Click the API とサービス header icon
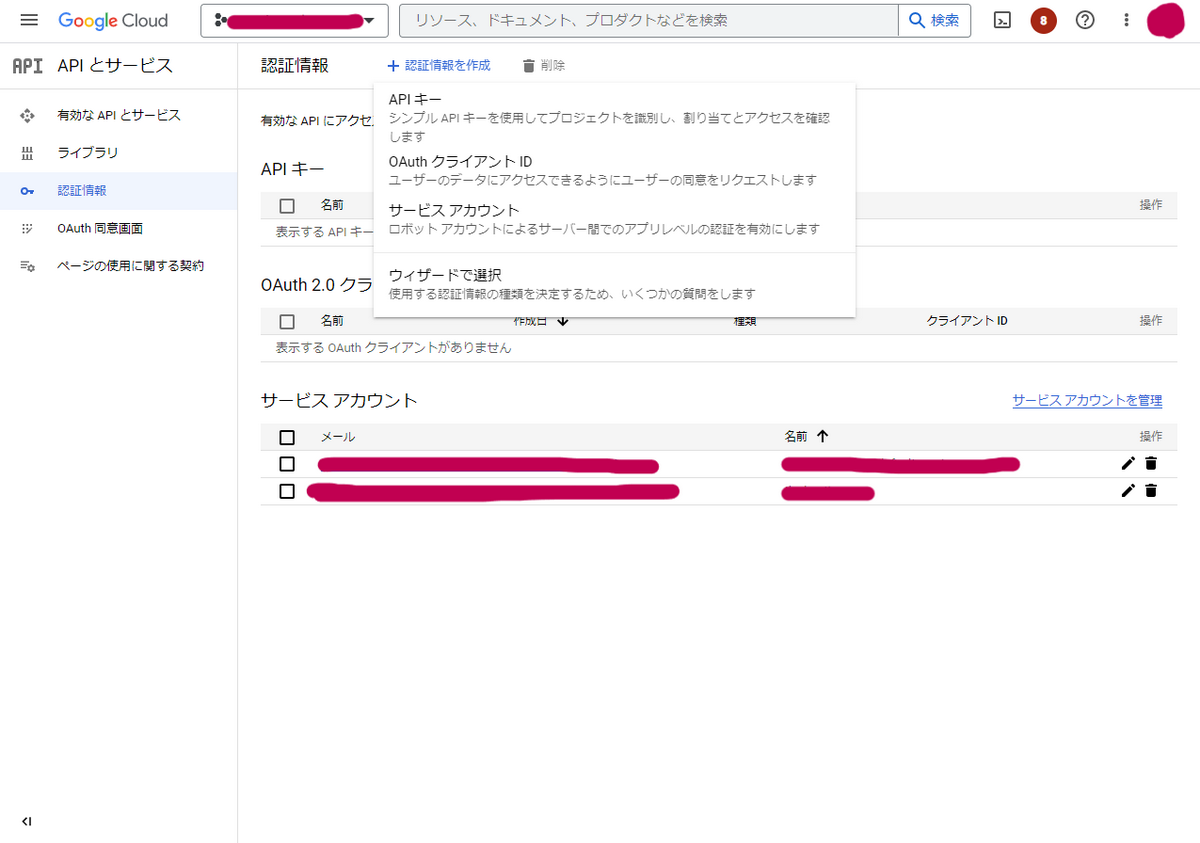The image size is (1200, 843). pyautogui.click(x=28, y=66)
